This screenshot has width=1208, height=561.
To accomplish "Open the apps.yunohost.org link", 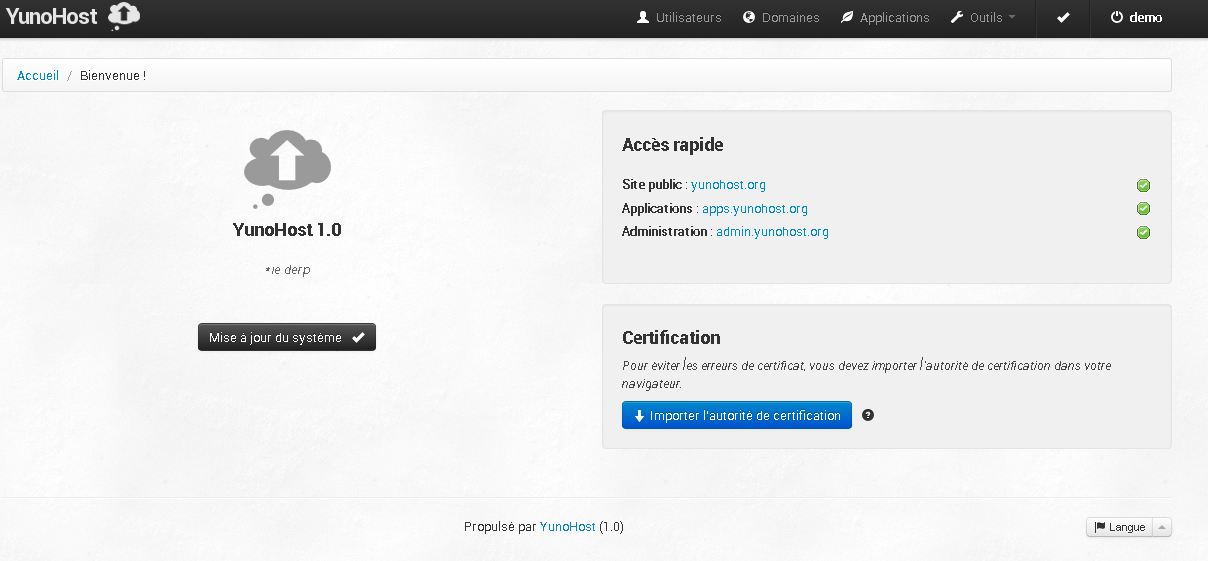I will 755,209.
